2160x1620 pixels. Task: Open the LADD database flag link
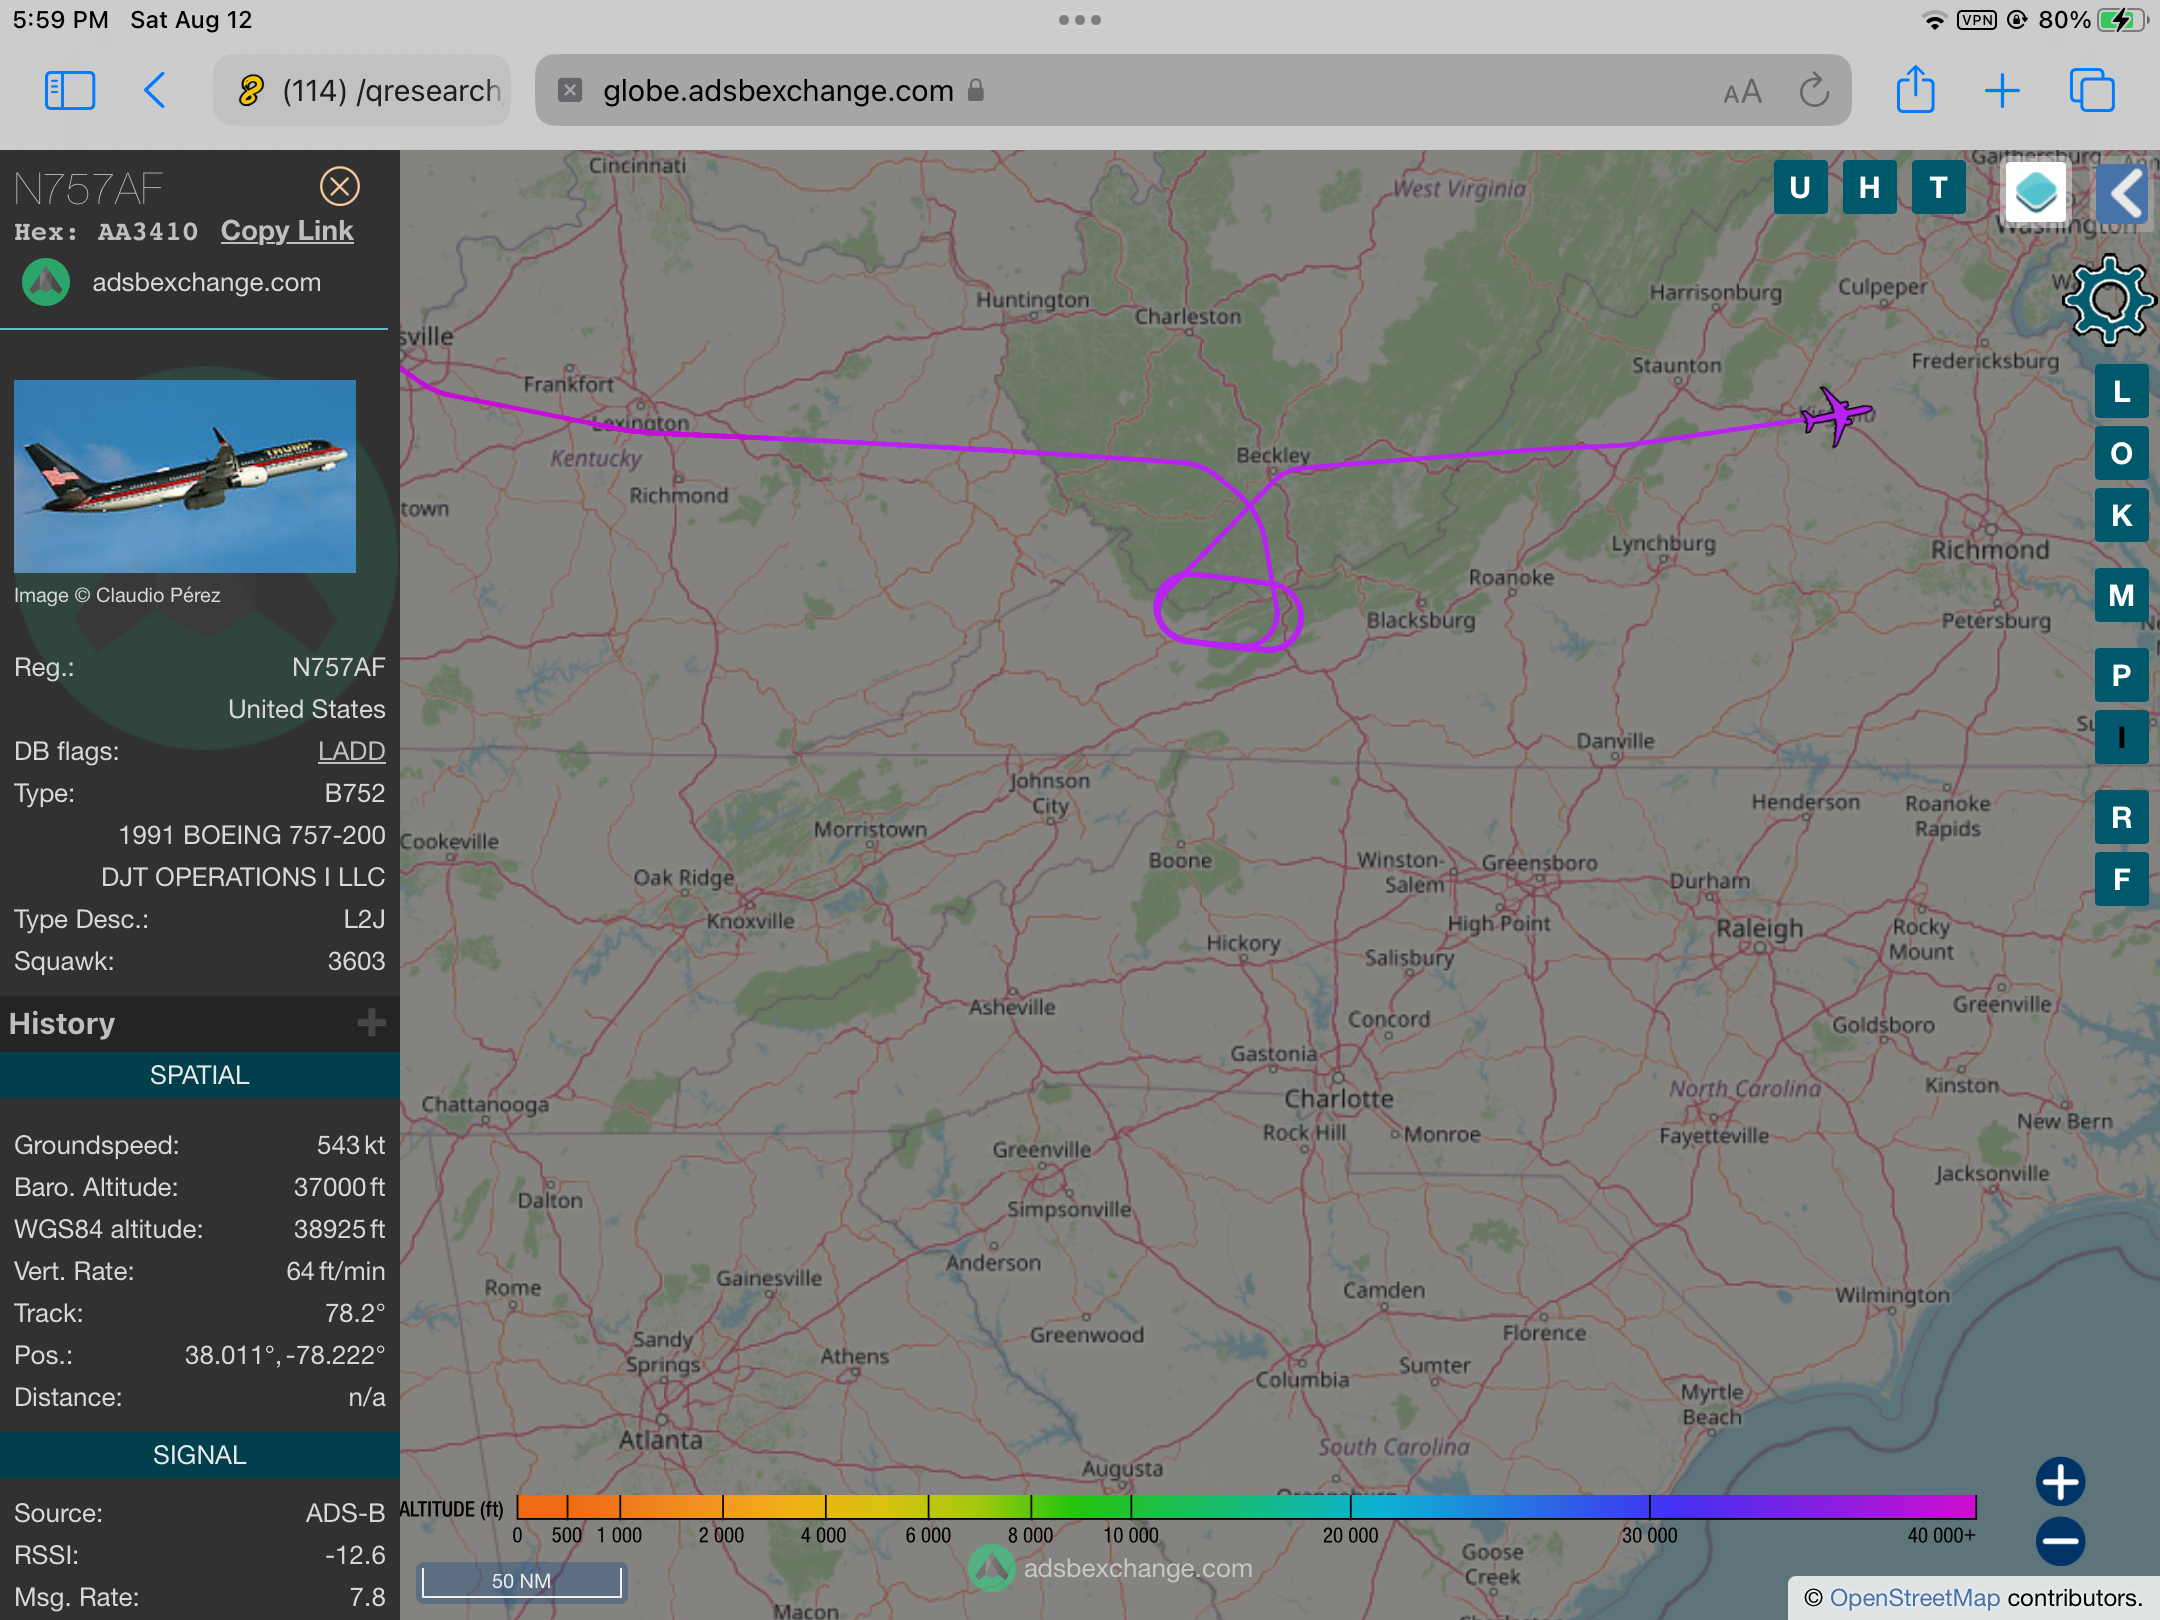pos(351,751)
